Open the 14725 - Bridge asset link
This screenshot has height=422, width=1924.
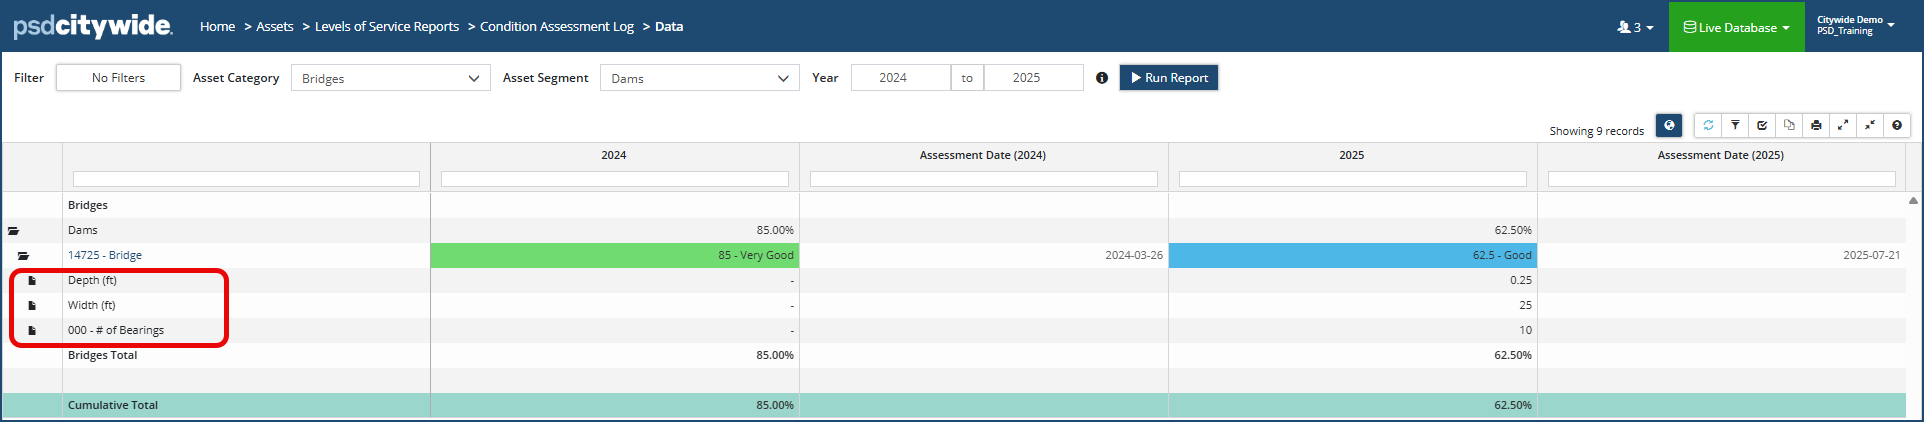coord(105,256)
